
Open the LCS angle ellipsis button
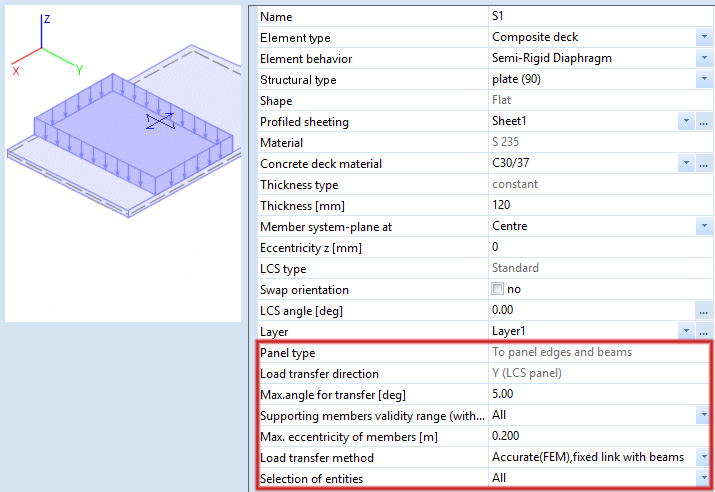704,311
